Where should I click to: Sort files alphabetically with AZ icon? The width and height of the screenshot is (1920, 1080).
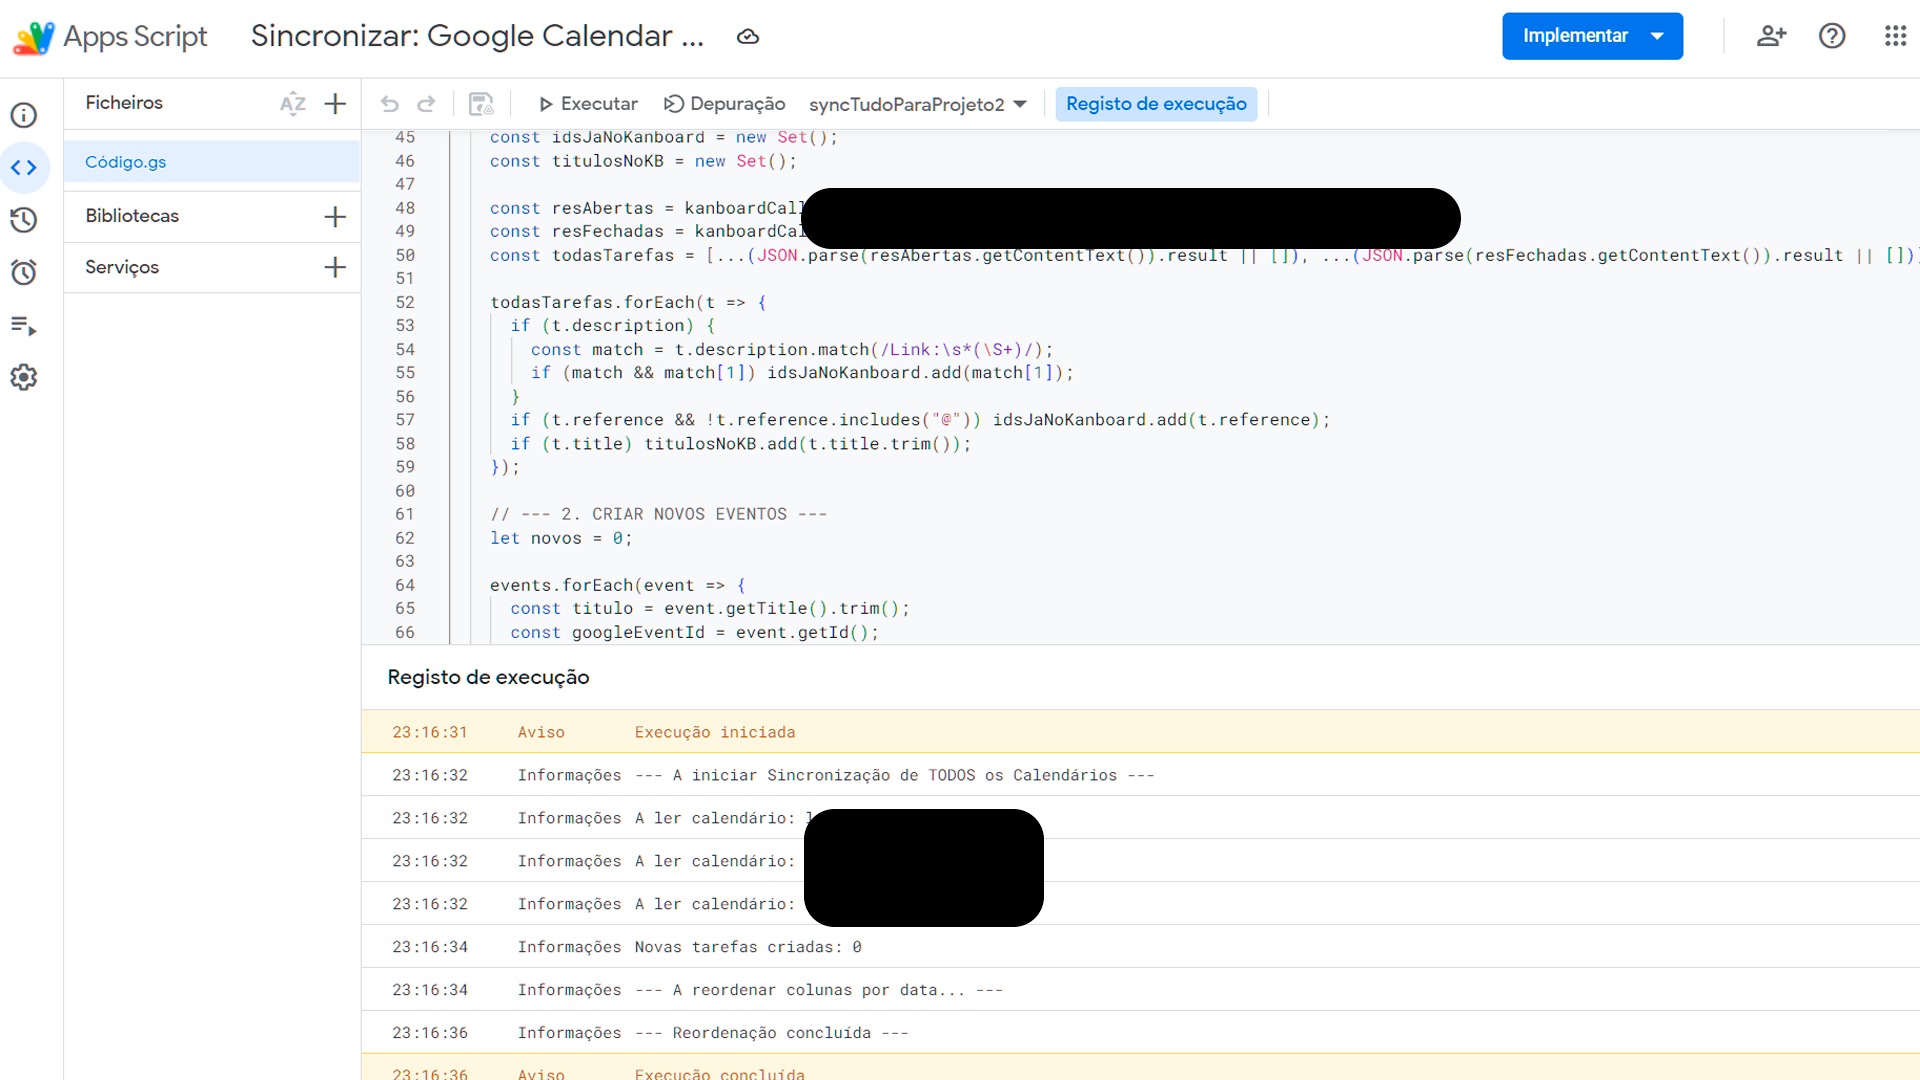pos(292,104)
